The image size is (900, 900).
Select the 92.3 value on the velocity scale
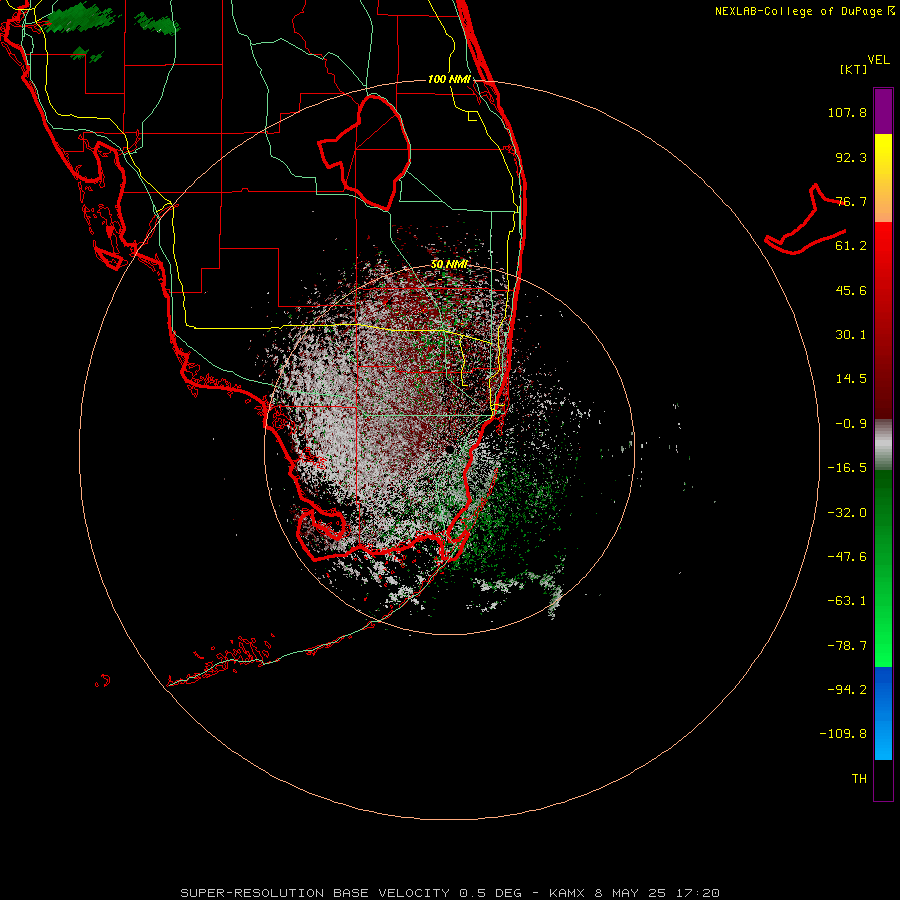pyautogui.click(x=851, y=157)
